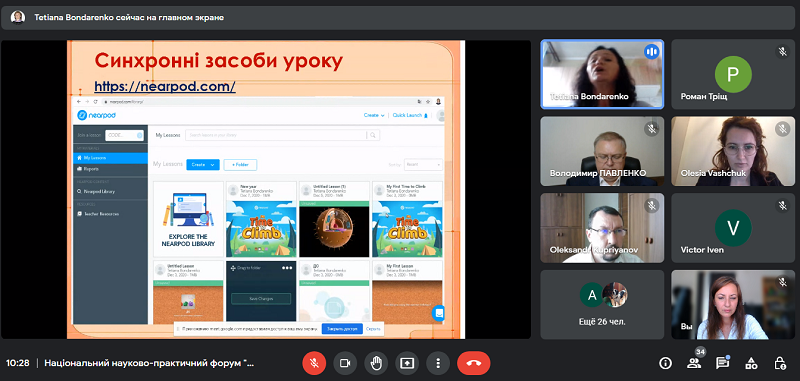Click the join lesson CODE input field
800x381 pixels.
coord(124,135)
